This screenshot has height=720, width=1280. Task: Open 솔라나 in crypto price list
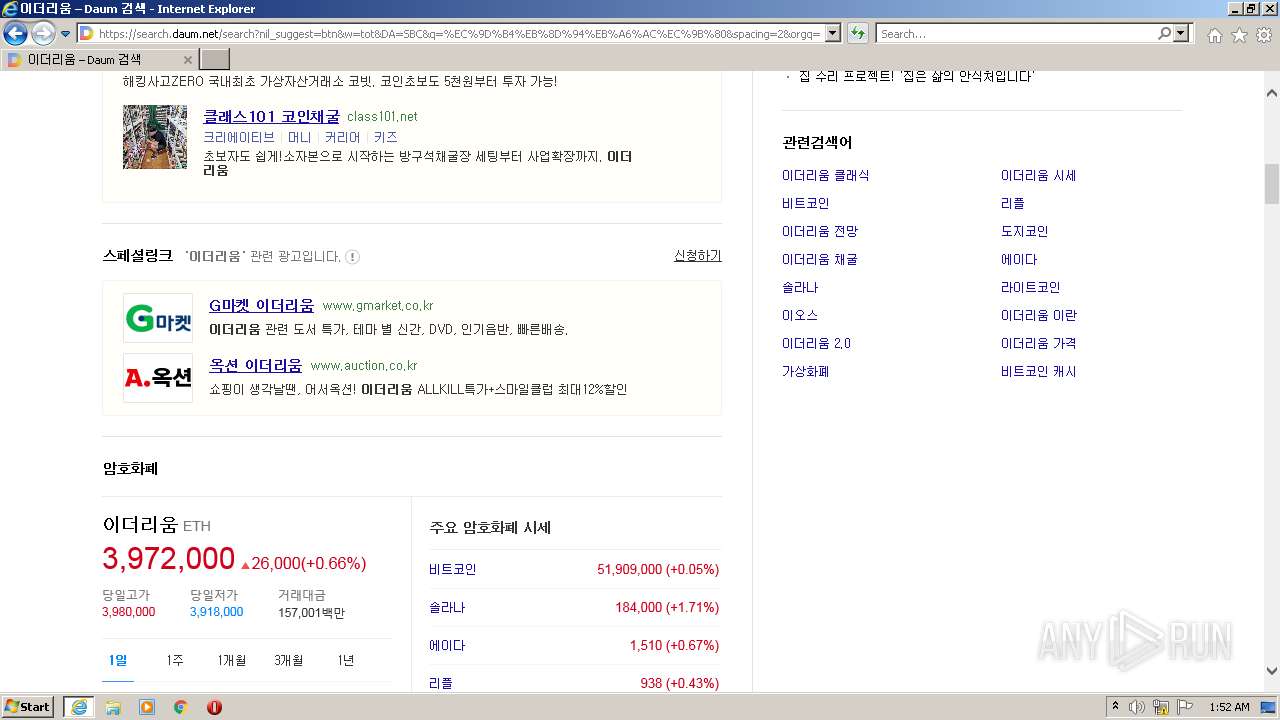tap(447, 607)
